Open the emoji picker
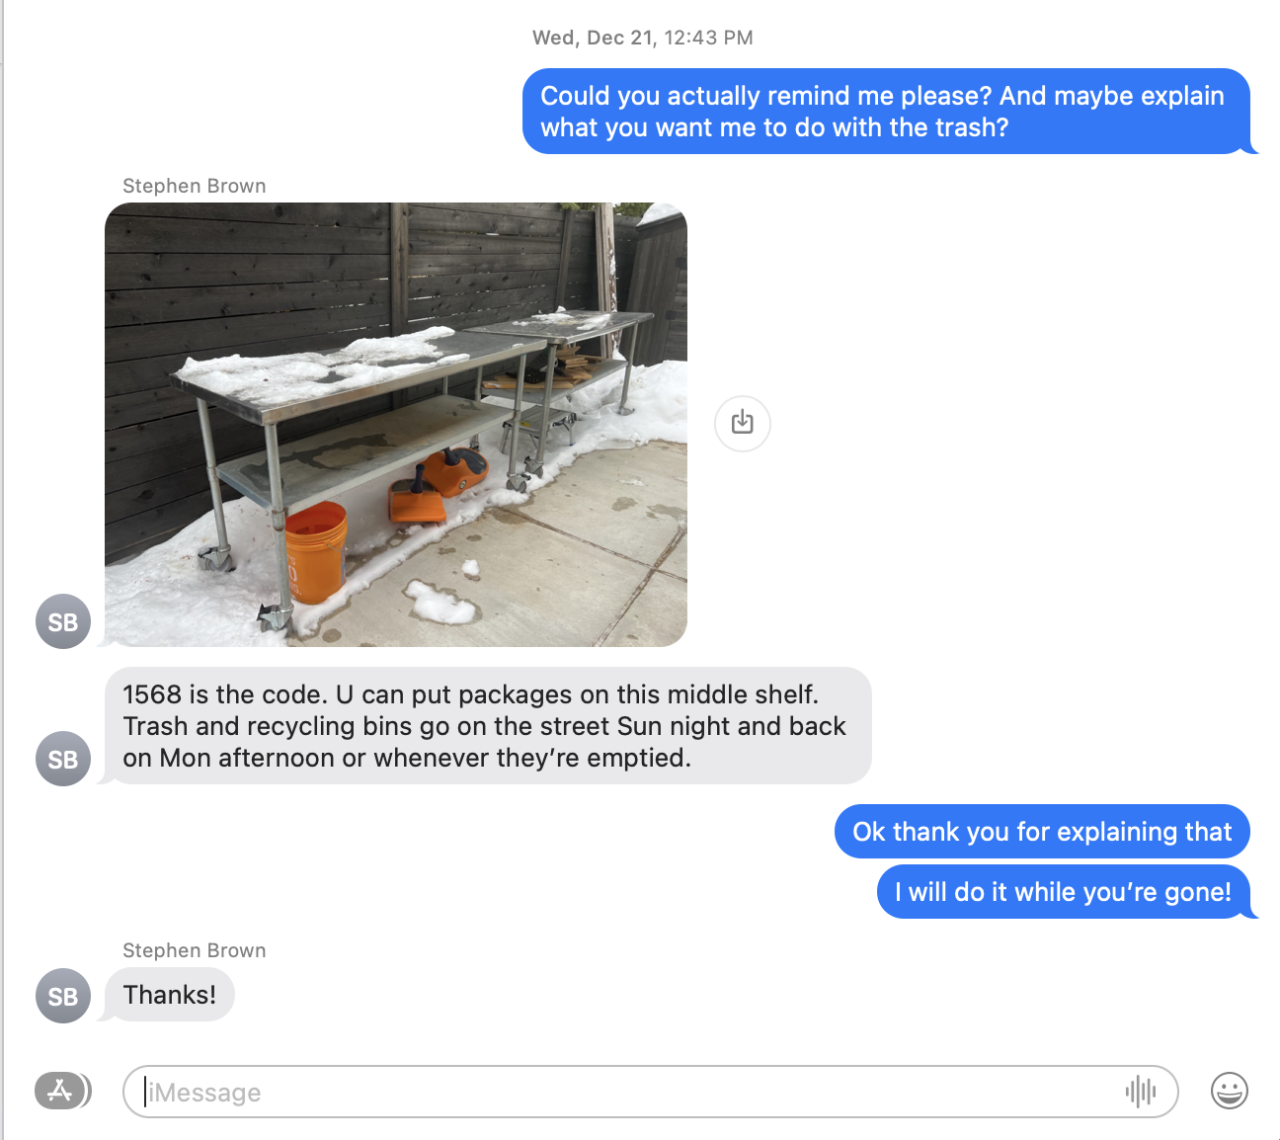 pos(1229,1091)
